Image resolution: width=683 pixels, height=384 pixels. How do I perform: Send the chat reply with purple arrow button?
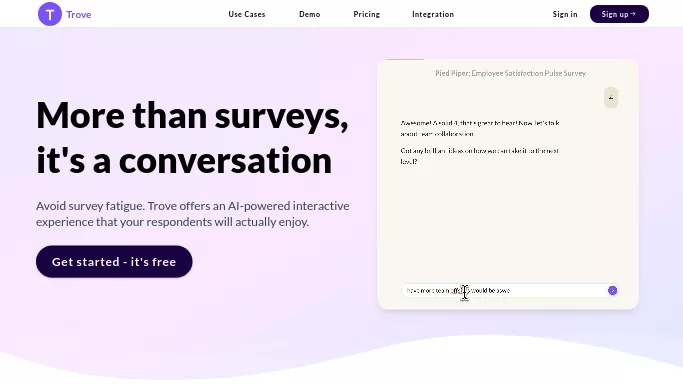612,290
